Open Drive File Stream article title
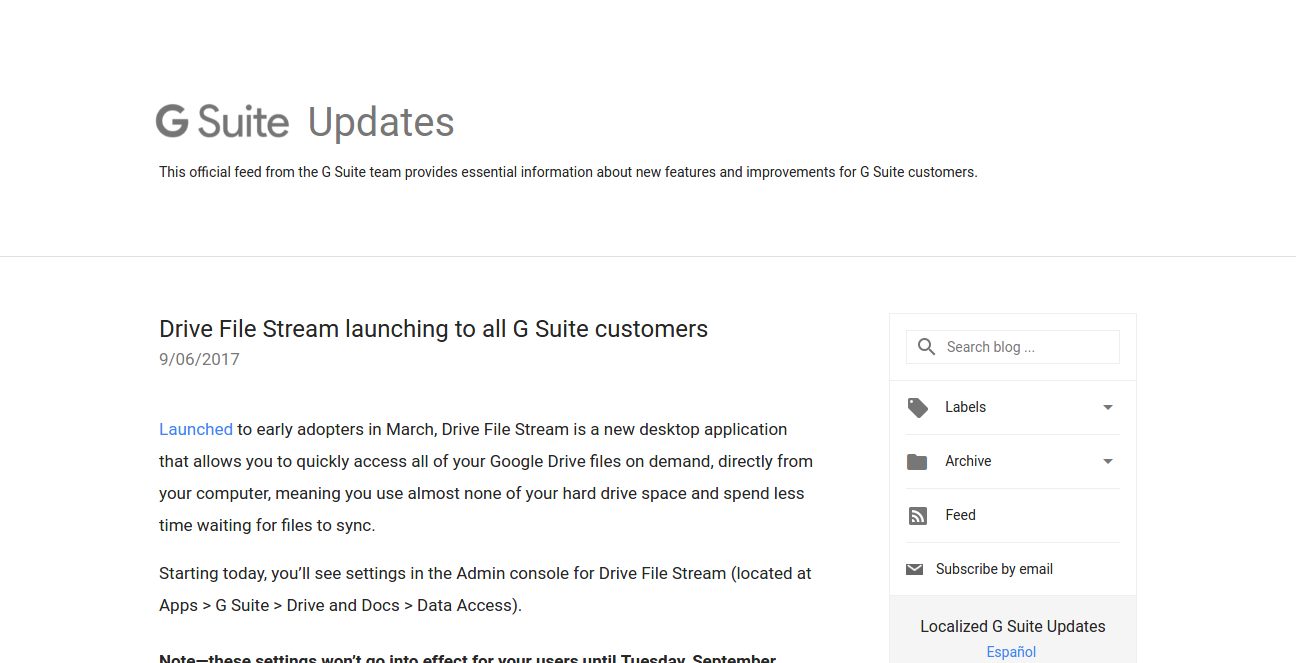Image resolution: width=1296 pixels, height=663 pixels. tap(433, 329)
